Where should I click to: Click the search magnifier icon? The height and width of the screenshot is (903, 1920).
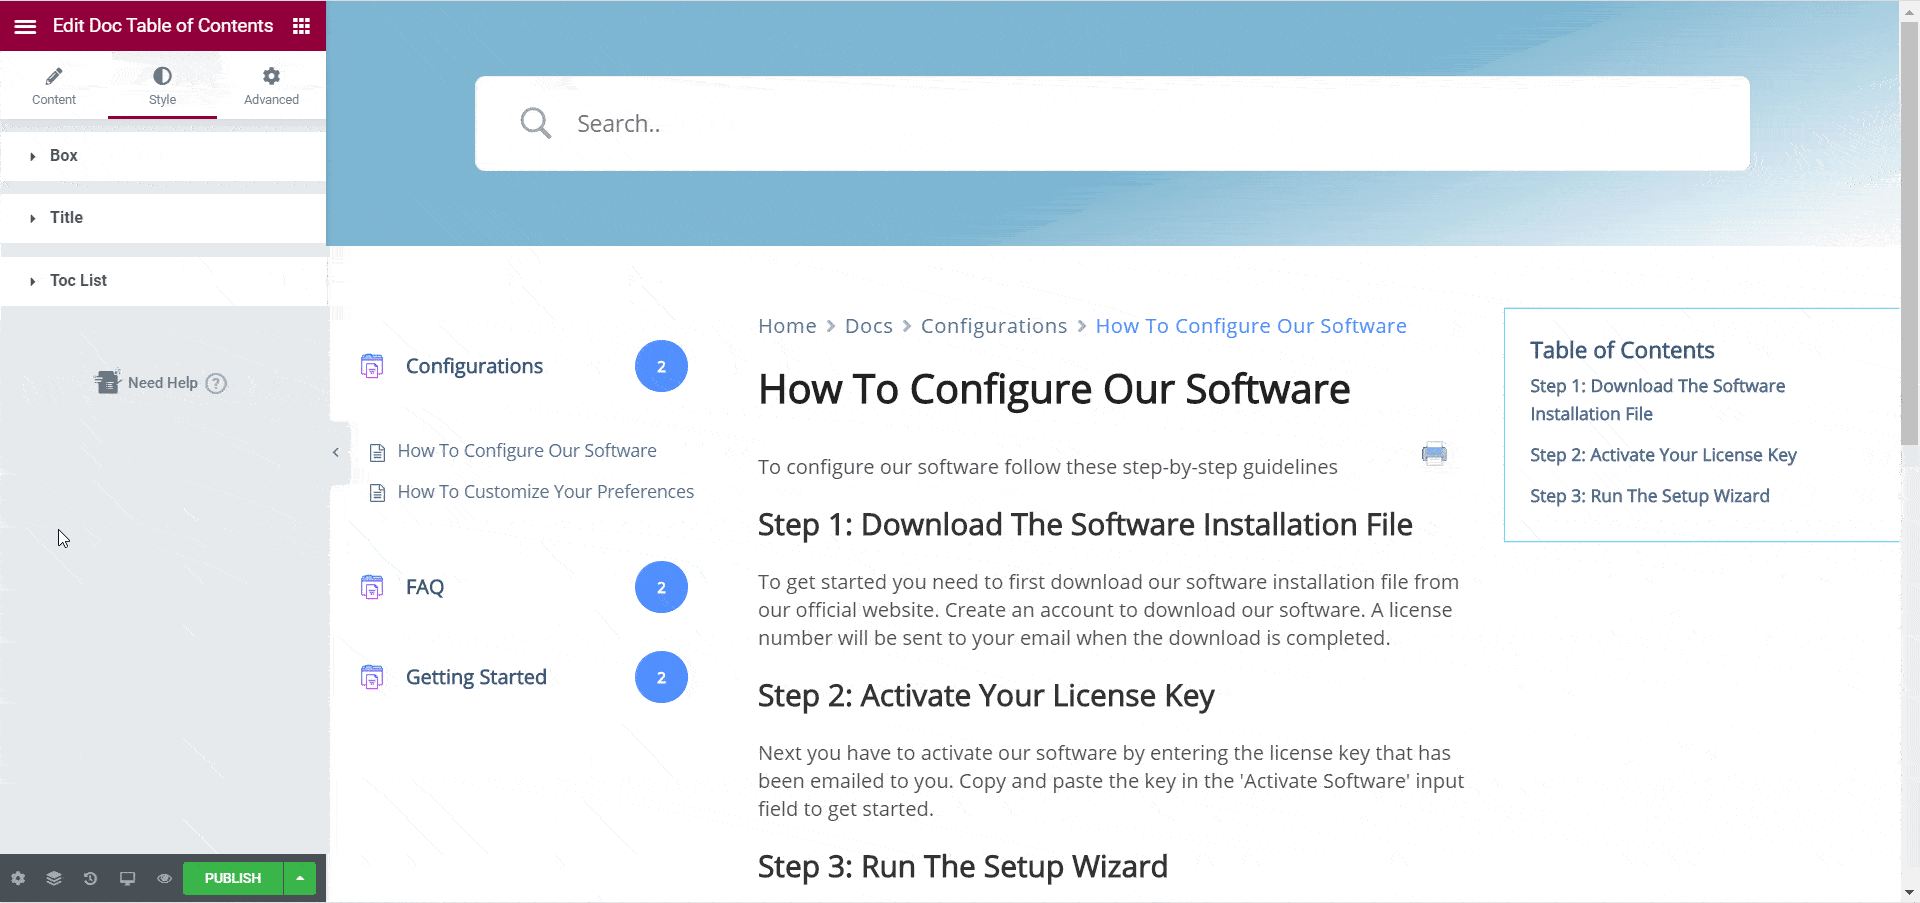click(535, 122)
